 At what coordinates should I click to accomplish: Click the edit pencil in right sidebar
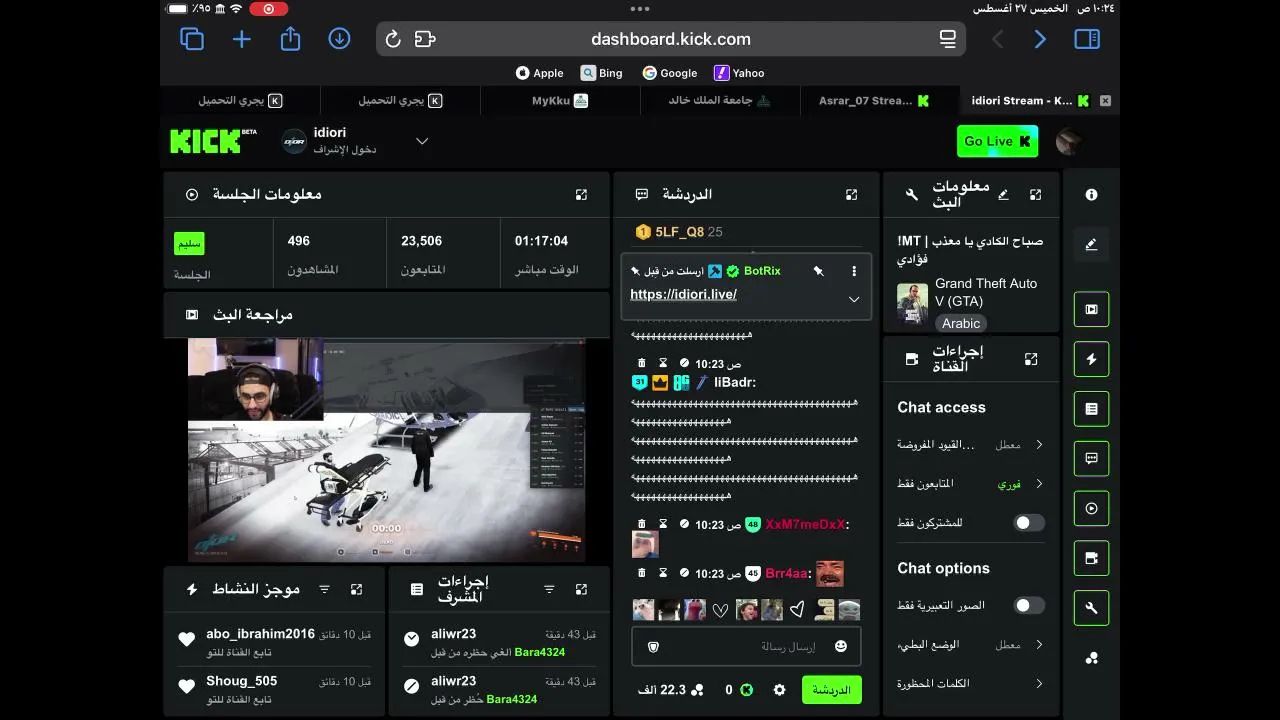click(1091, 244)
